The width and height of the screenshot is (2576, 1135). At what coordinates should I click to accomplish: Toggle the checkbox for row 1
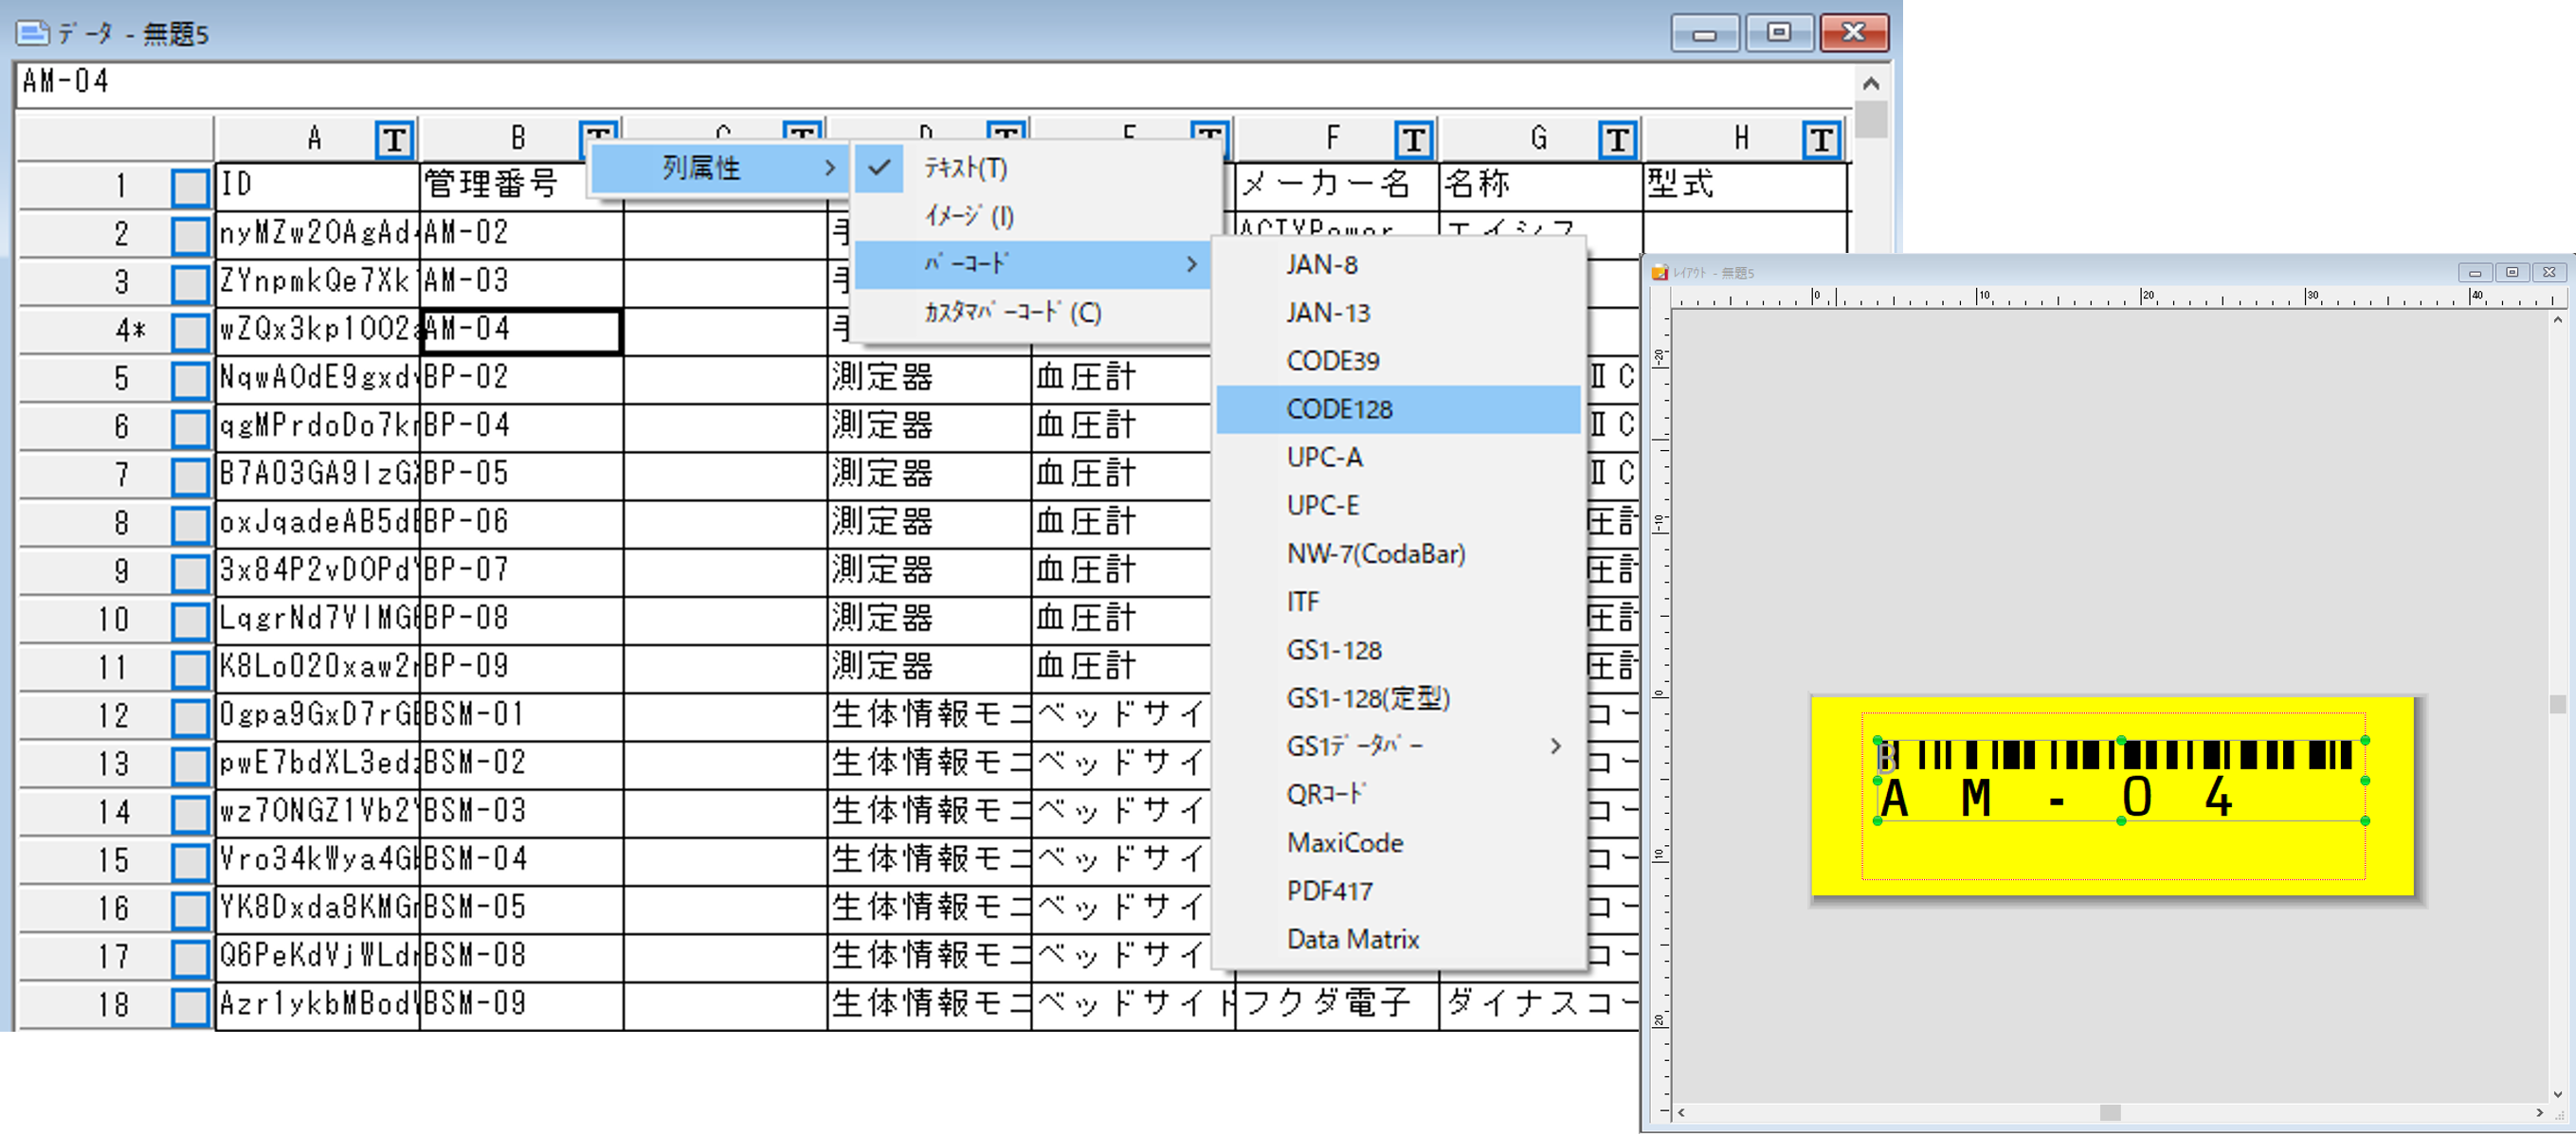(x=190, y=187)
